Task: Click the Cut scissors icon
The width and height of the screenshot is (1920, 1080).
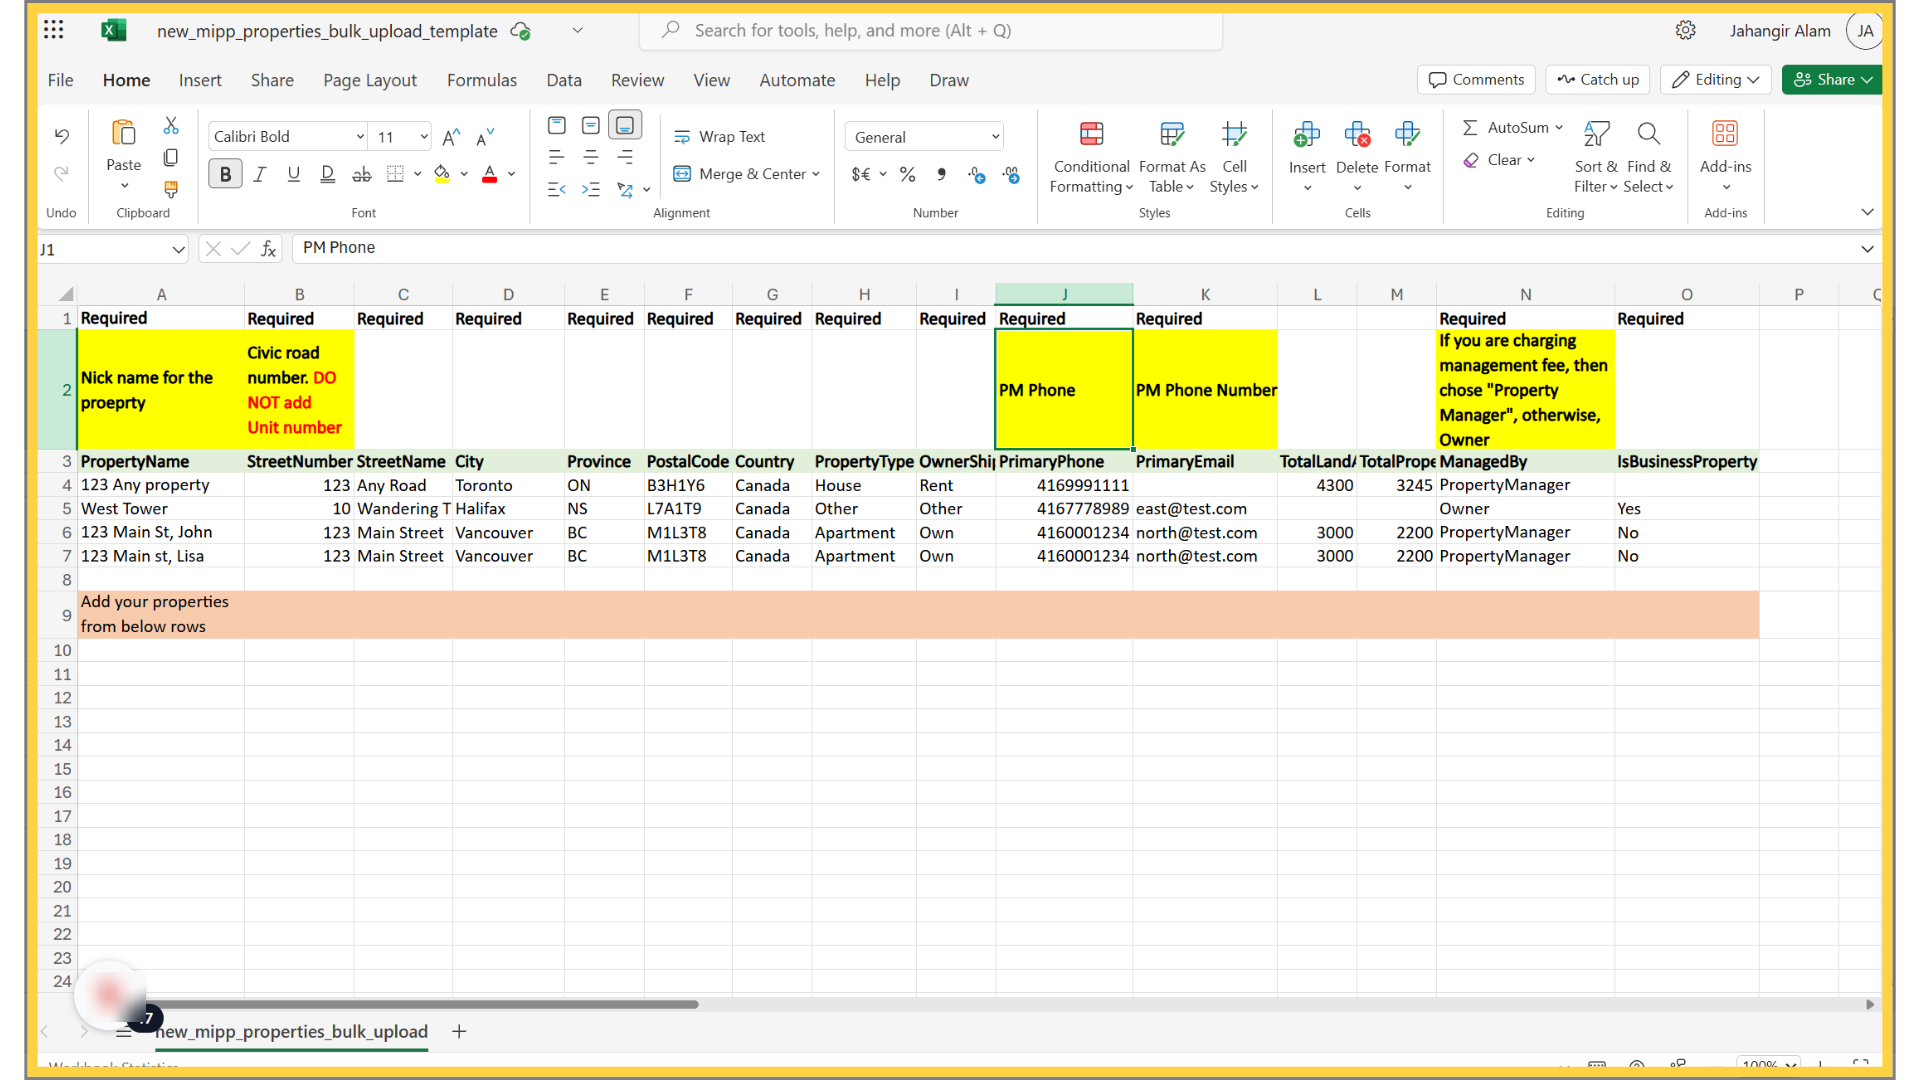Action: pos(171,126)
